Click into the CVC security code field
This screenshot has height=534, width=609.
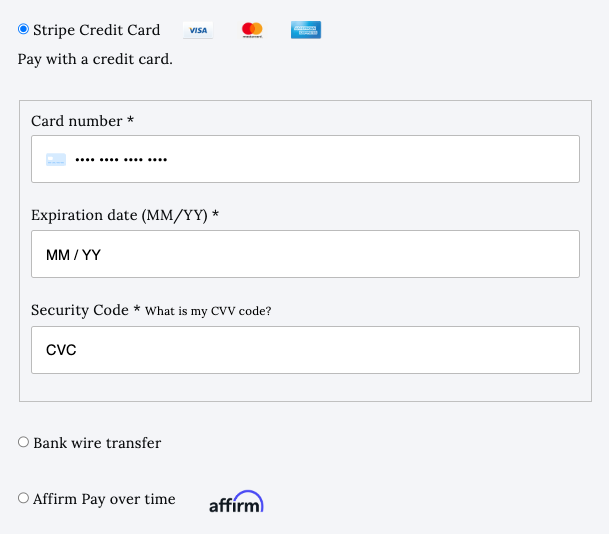tap(305, 350)
